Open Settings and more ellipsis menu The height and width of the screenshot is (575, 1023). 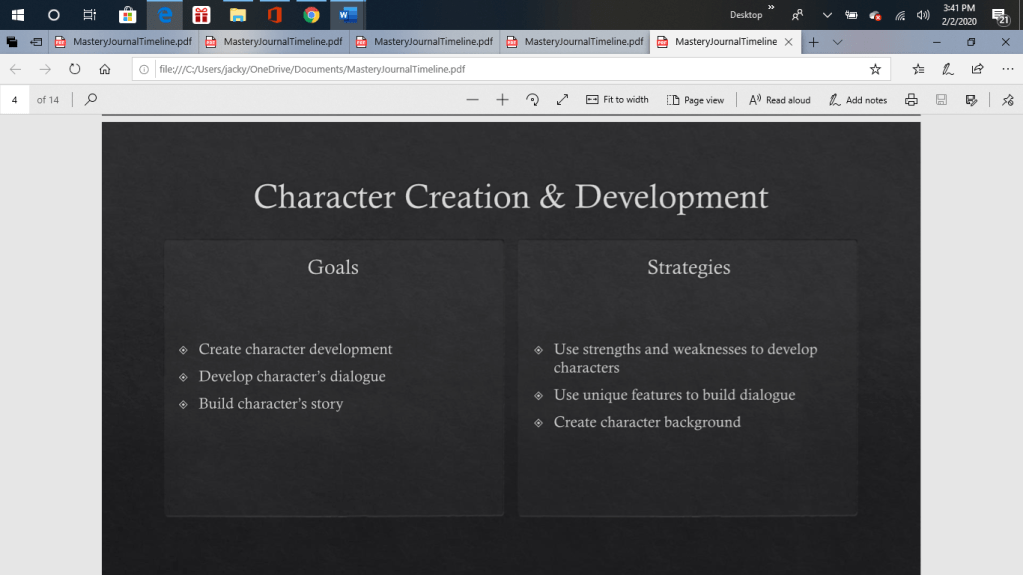tap(1007, 69)
